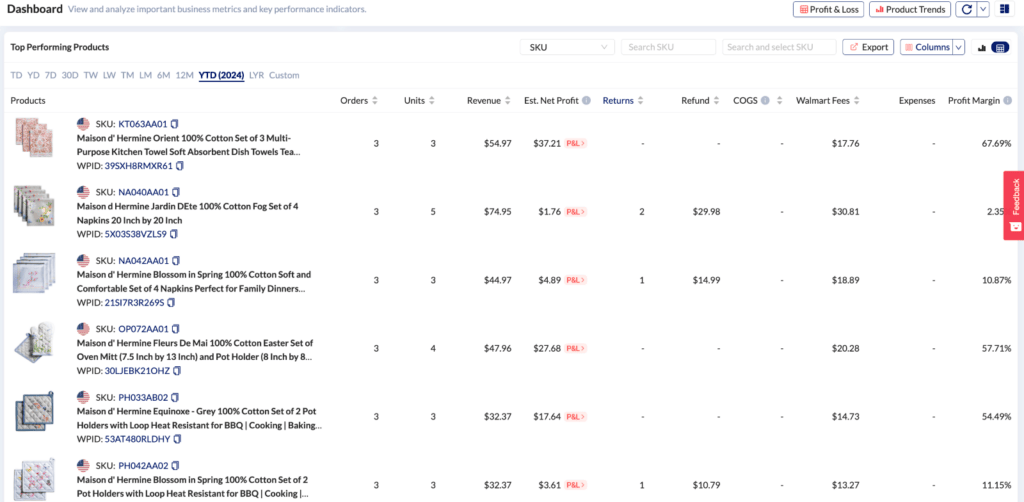Sort by the Returns column arrows
This screenshot has height=502, width=1024.
pos(640,101)
